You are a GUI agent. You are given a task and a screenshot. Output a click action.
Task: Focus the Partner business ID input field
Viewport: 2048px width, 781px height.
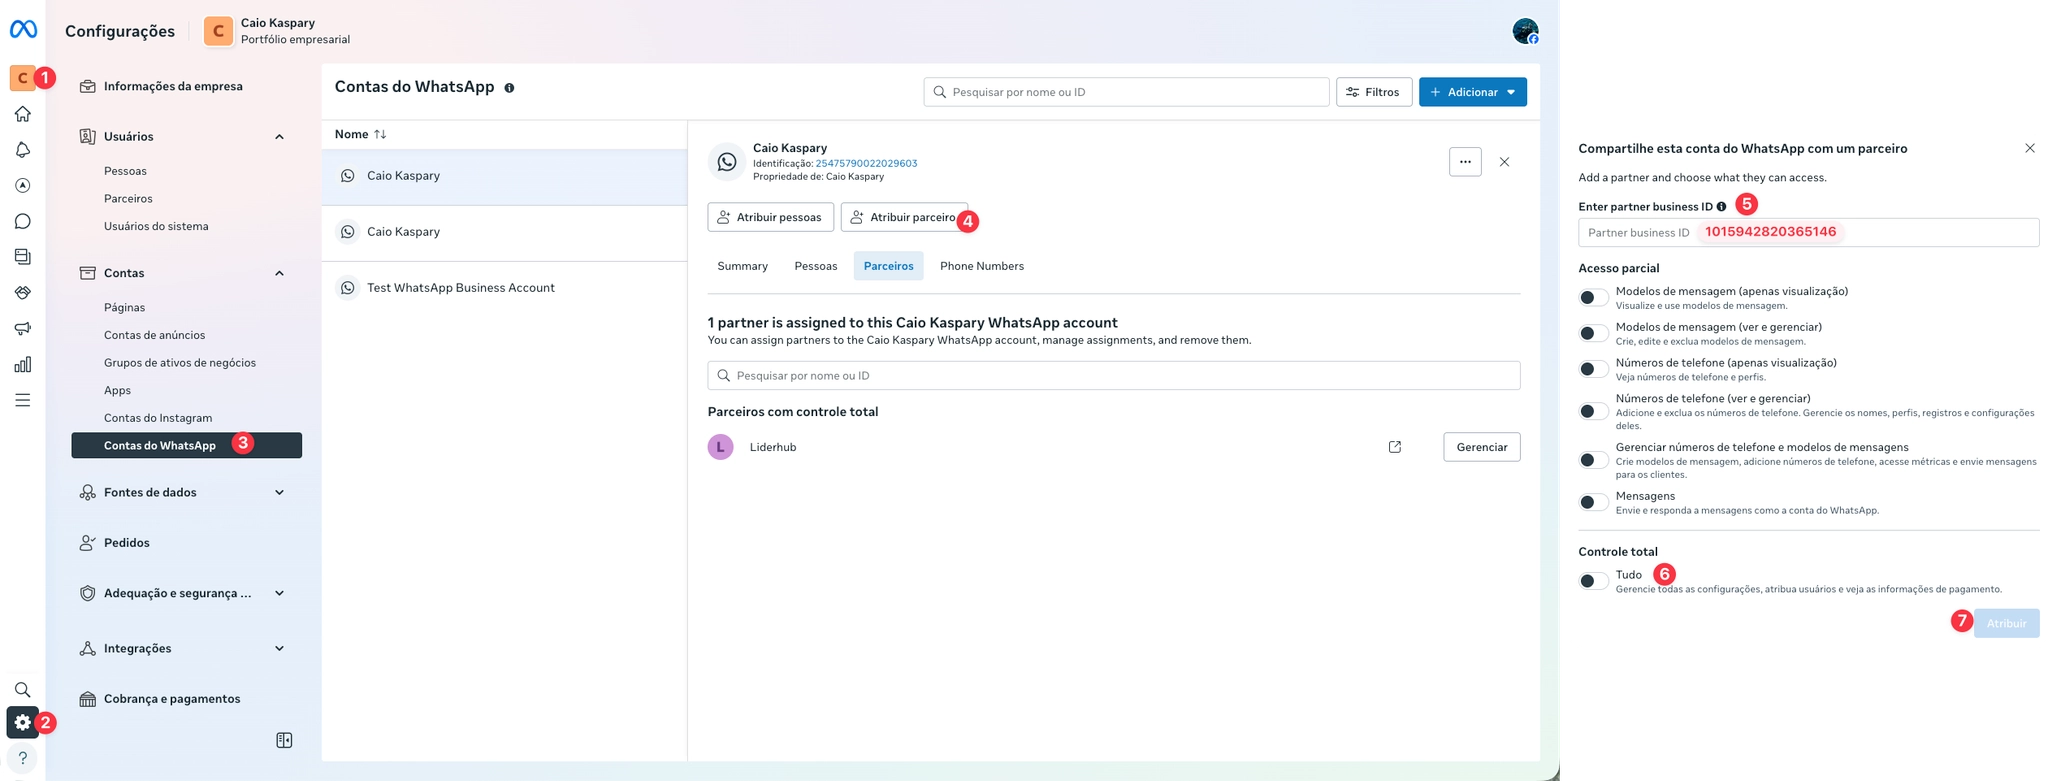1808,232
